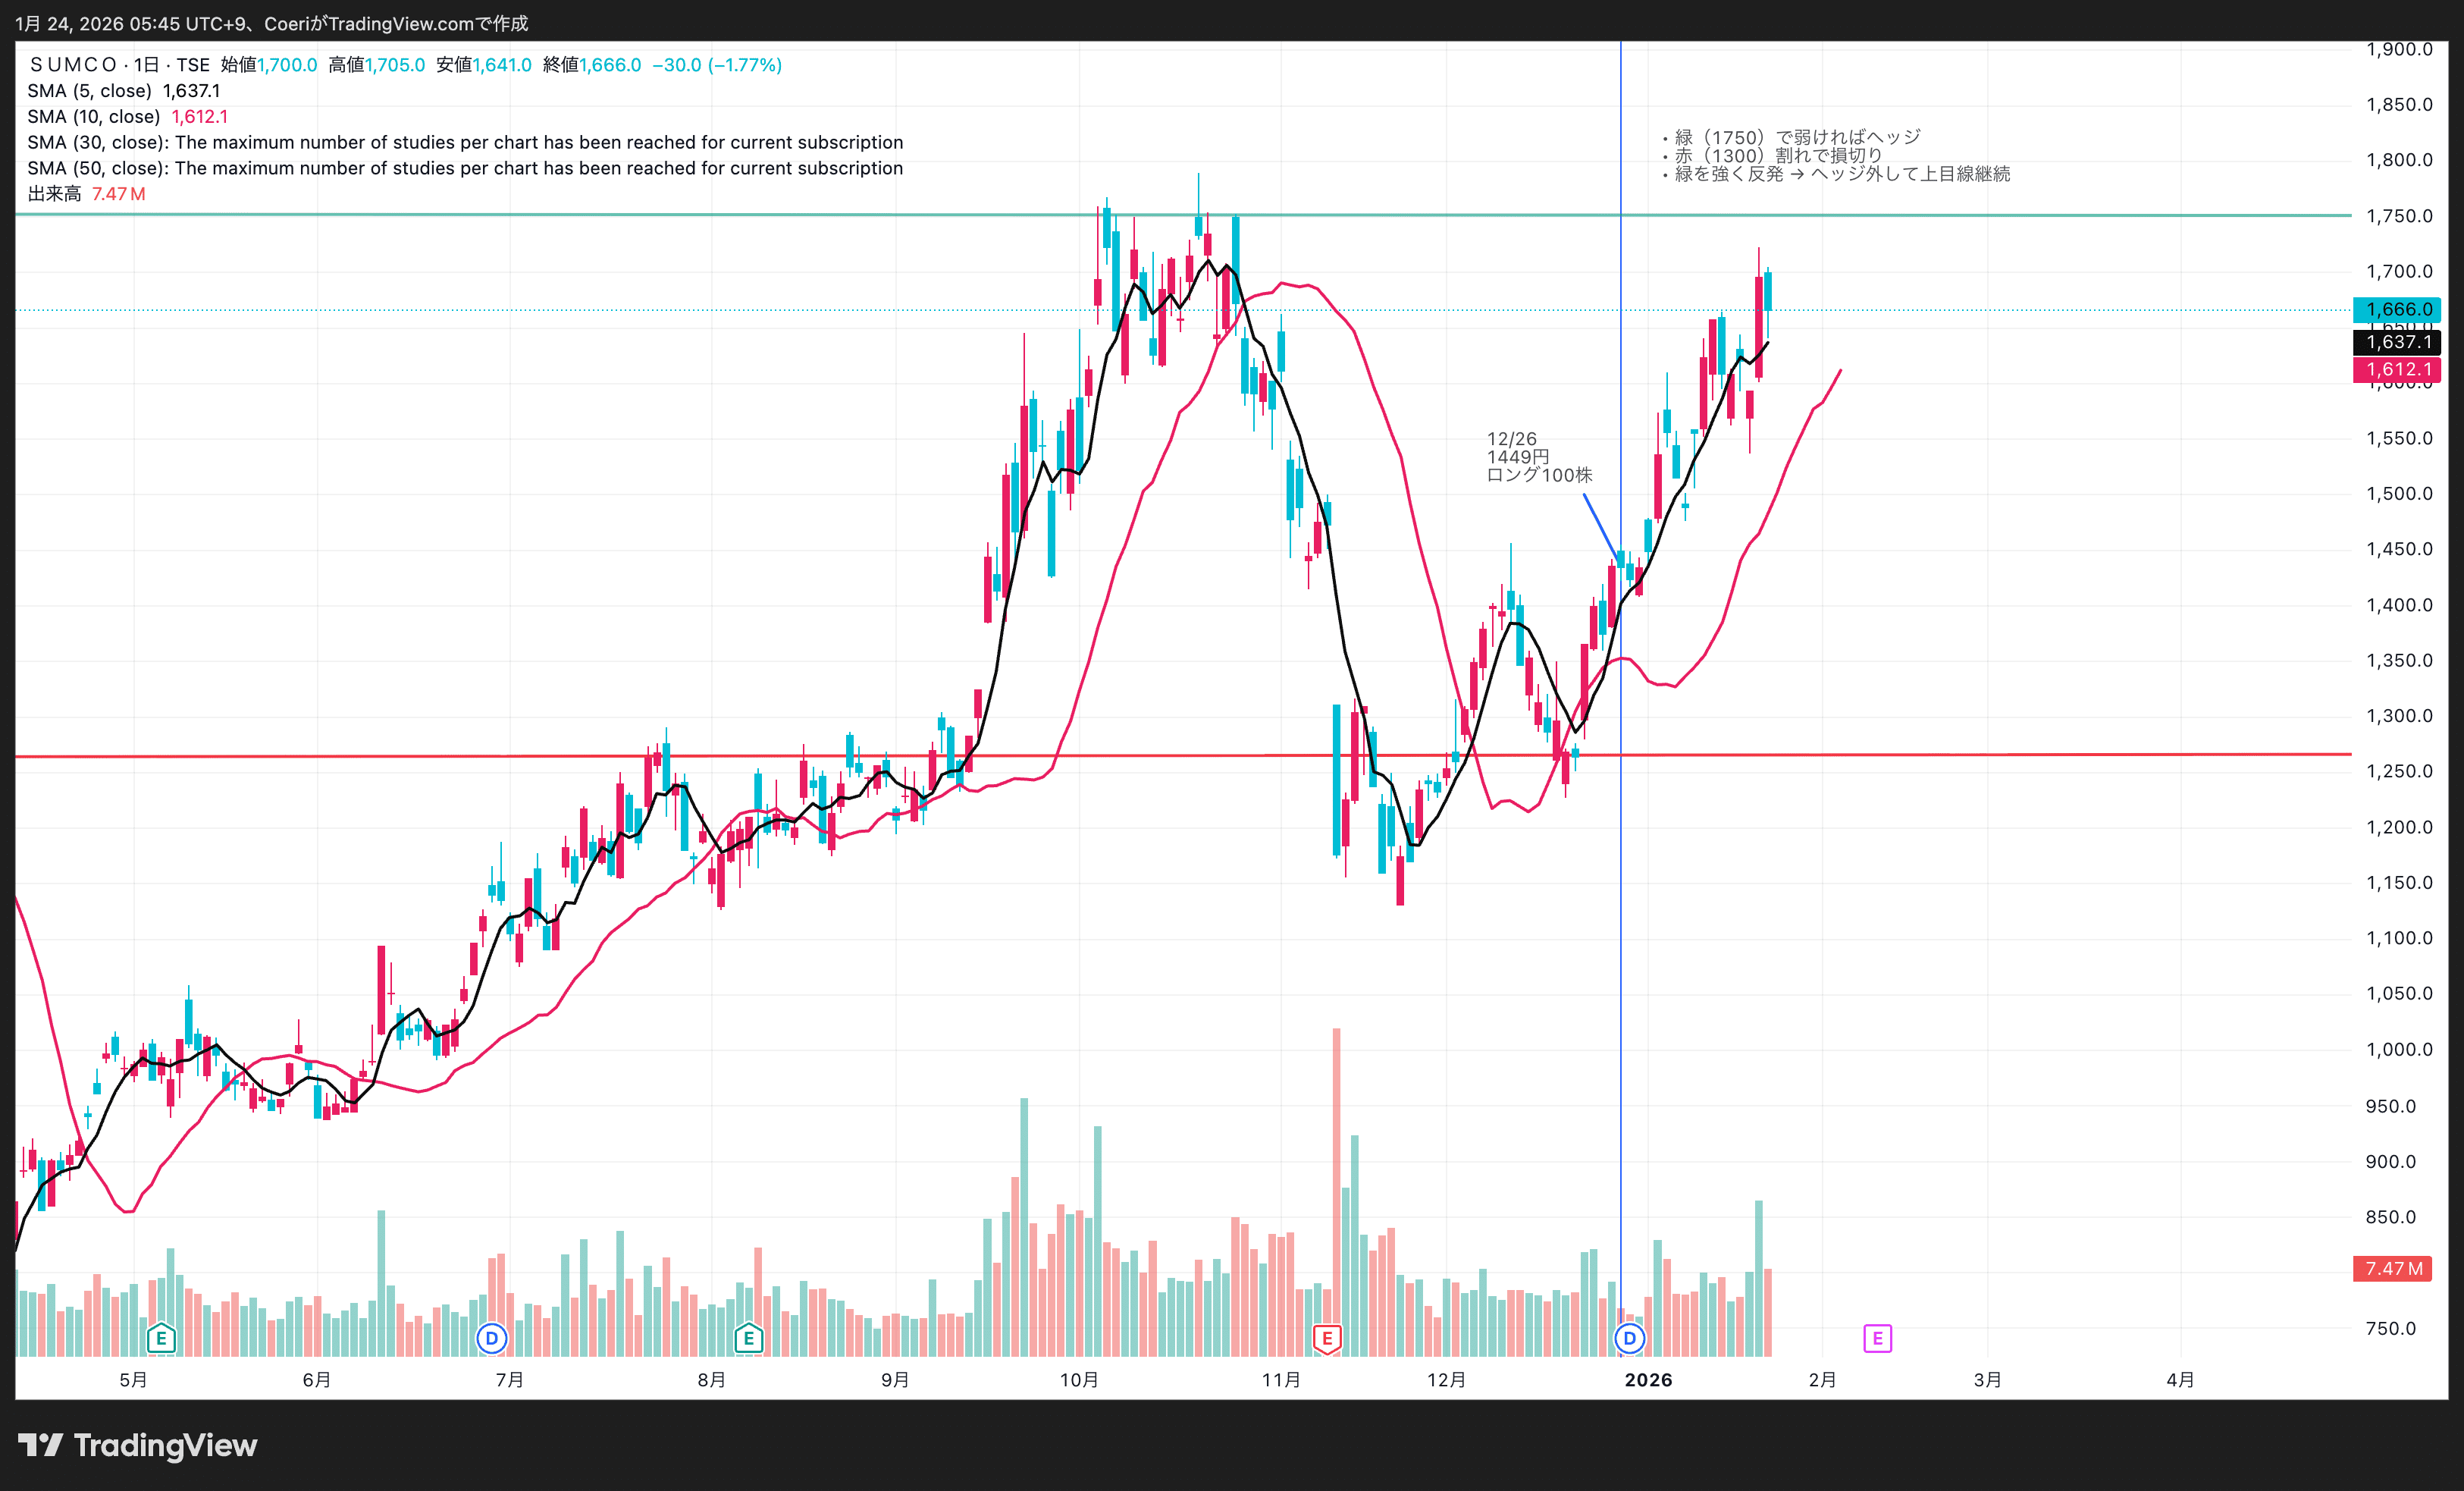Click the black 1,637.1 SMA price label
Image resolution: width=2464 pixels, height=1491 pixels.
pos(2397,342)
